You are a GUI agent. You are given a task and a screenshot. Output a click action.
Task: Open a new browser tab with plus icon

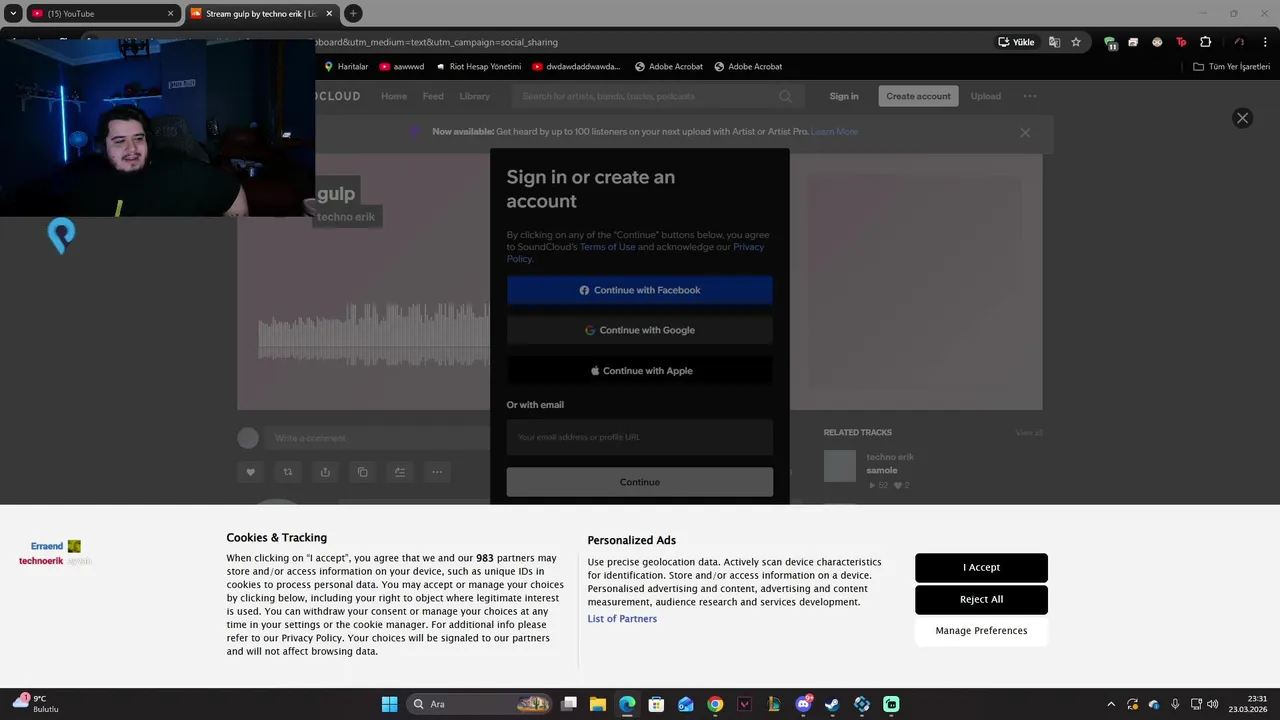tap(353, 14)
